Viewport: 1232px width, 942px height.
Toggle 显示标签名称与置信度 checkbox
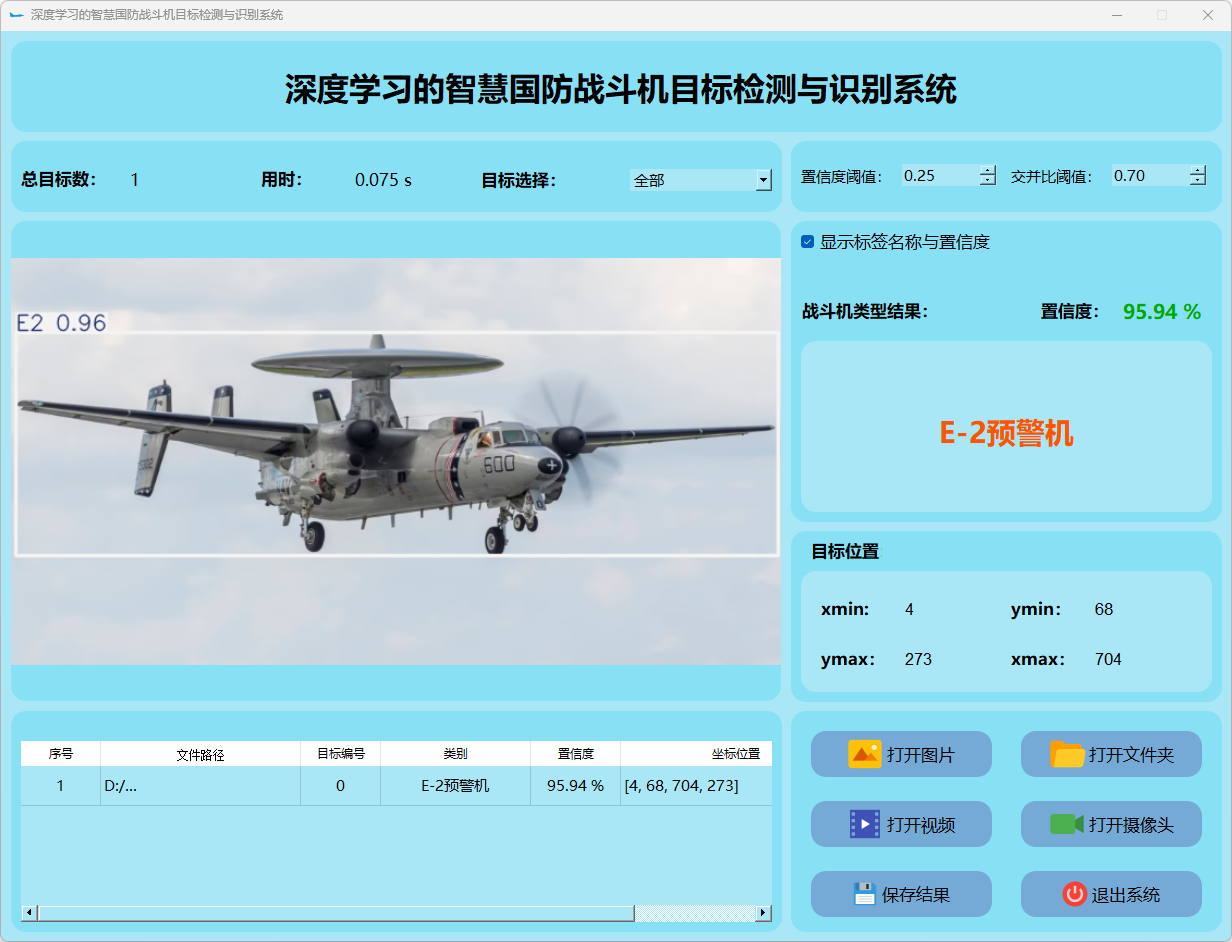pyautogui.click(x=808, y=242)
